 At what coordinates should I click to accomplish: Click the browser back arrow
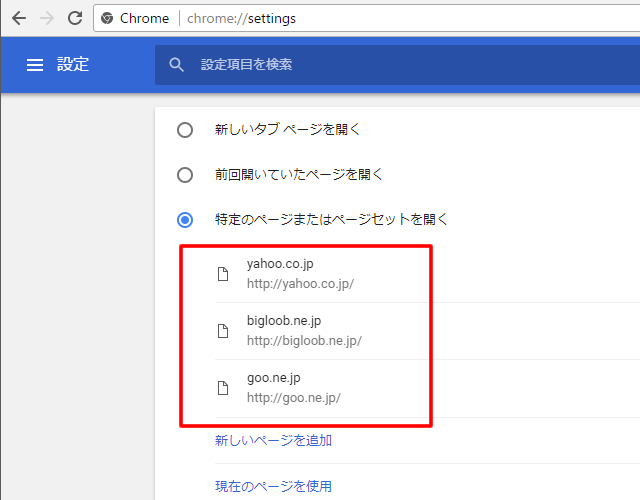19,18
